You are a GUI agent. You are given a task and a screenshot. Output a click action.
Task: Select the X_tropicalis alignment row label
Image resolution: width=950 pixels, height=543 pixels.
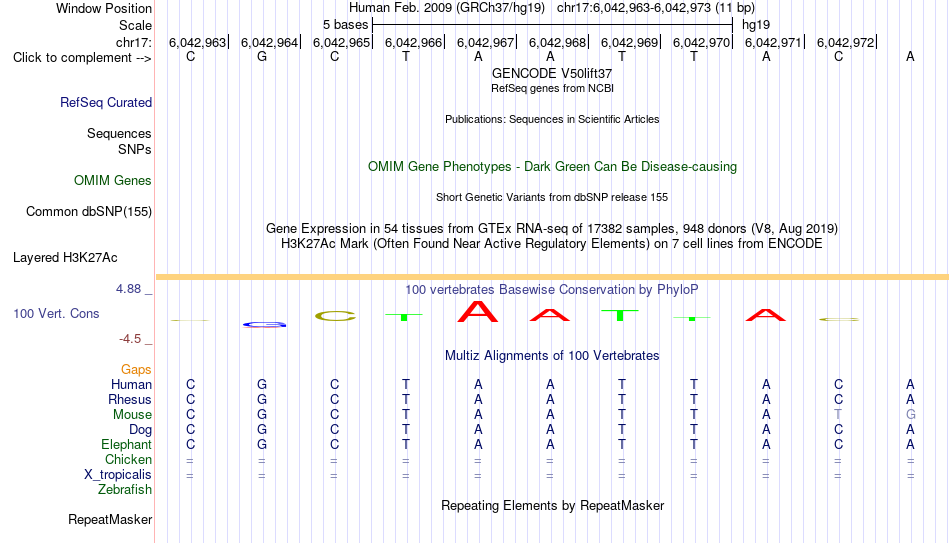coord(118,475)
